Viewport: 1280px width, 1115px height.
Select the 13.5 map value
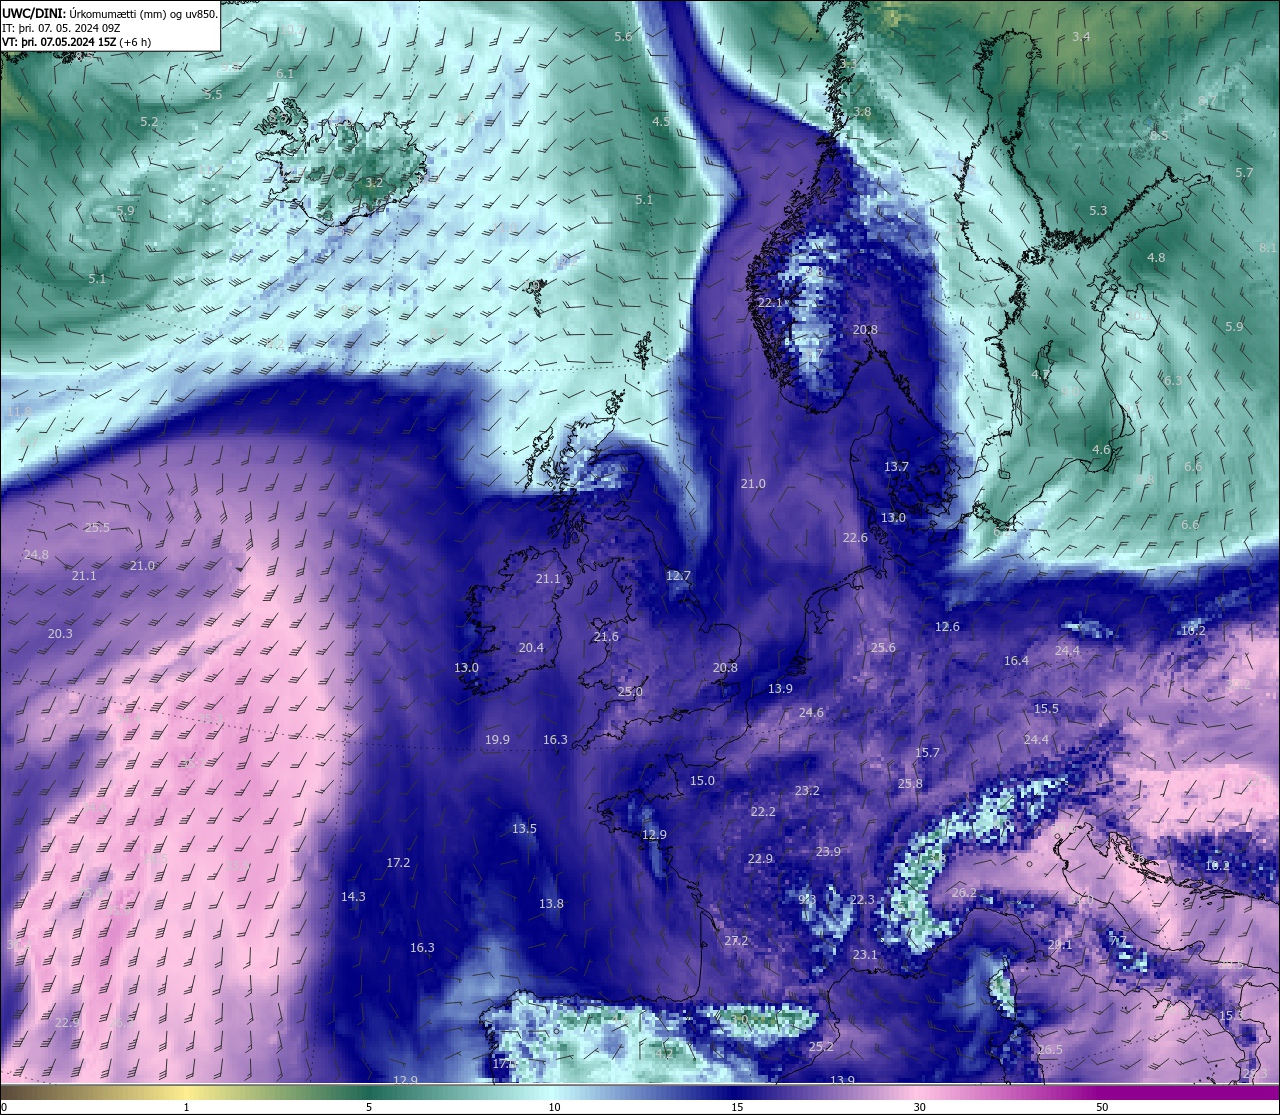pos(524,829)
